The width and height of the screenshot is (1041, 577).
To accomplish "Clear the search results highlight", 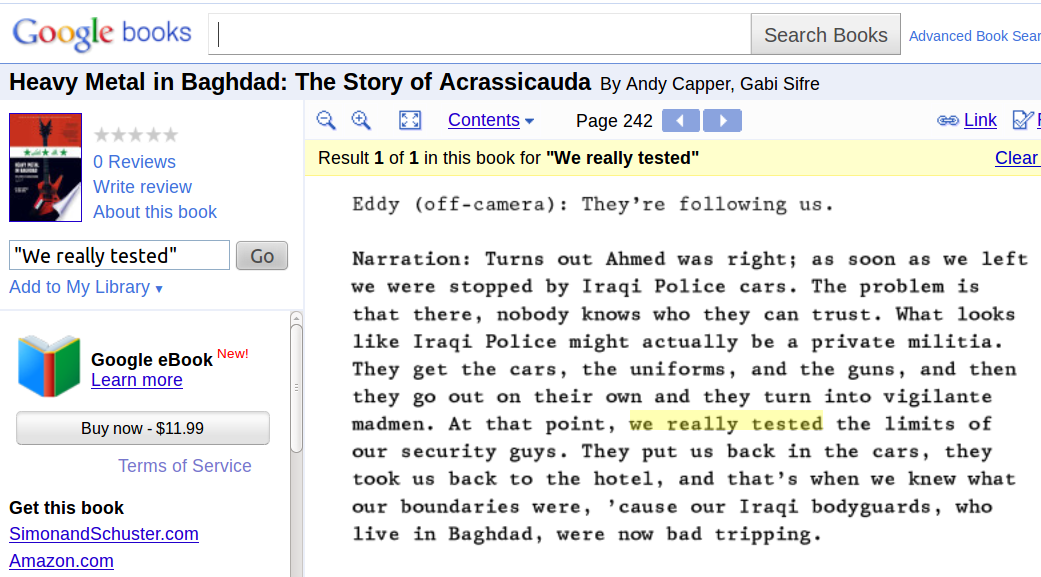I will [x=1016, y=158].
